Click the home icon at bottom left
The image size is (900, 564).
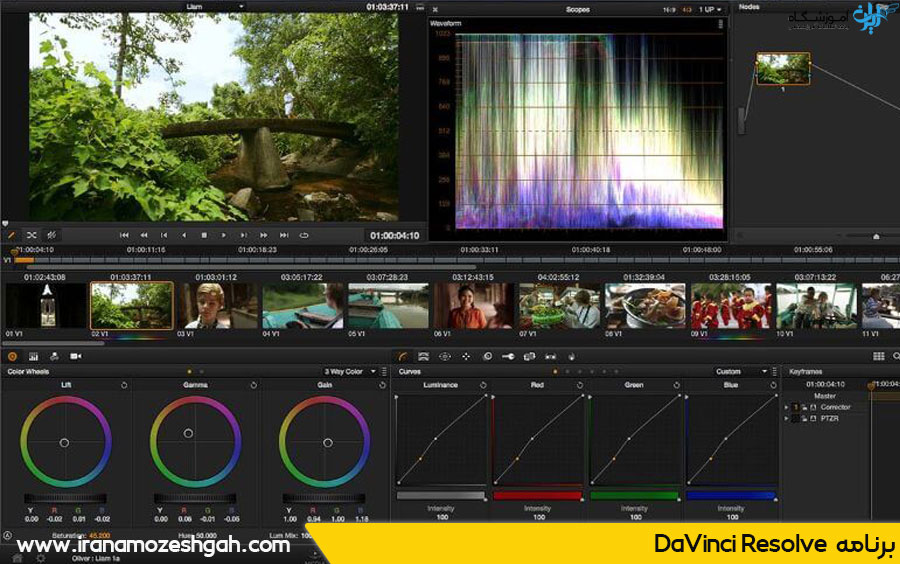pyautogui.click(x=18, y=558)
